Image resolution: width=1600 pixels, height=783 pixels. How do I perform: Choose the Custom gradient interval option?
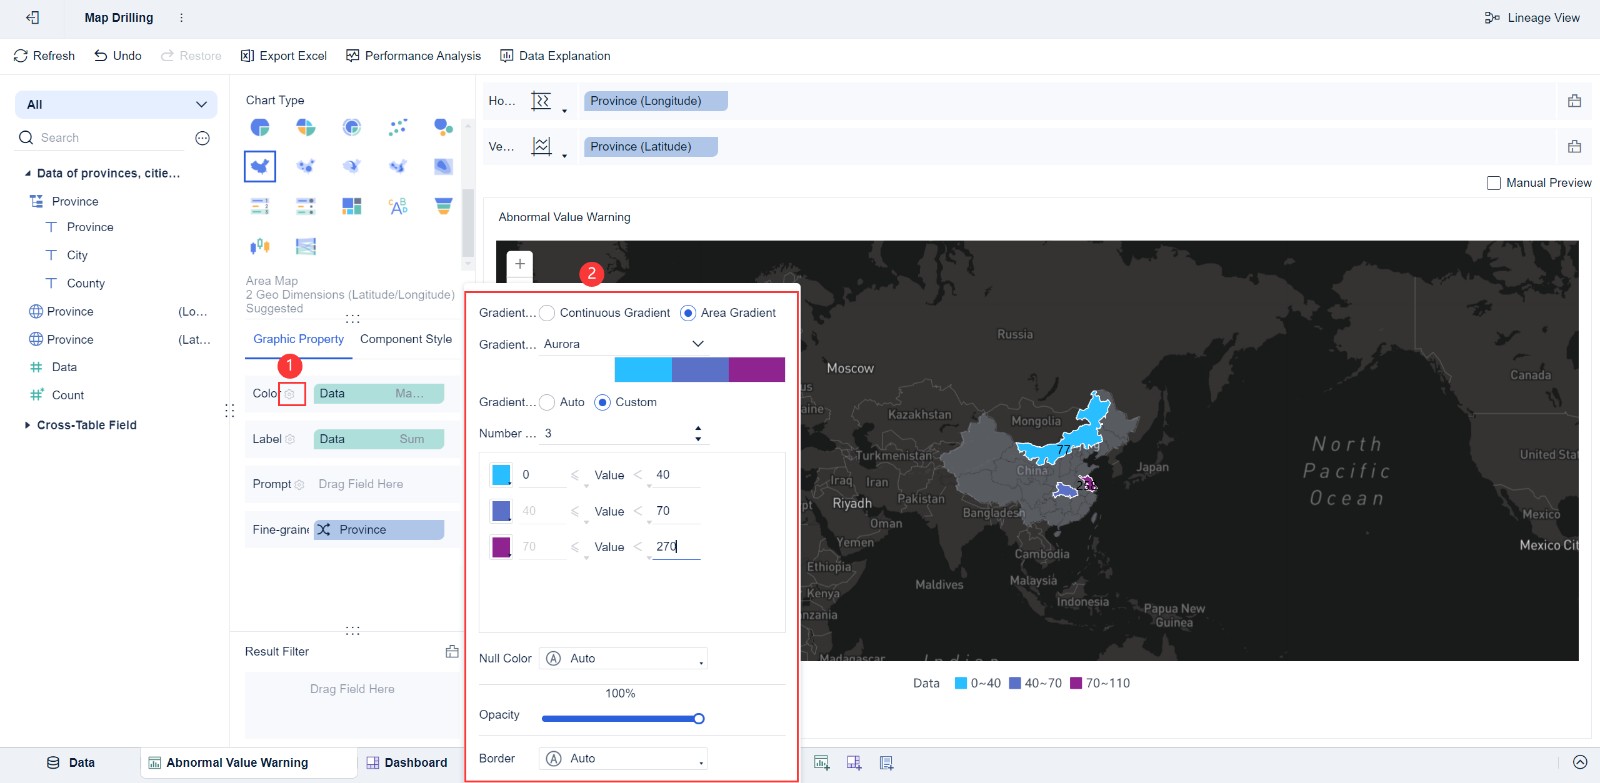[x=602, y=402]
